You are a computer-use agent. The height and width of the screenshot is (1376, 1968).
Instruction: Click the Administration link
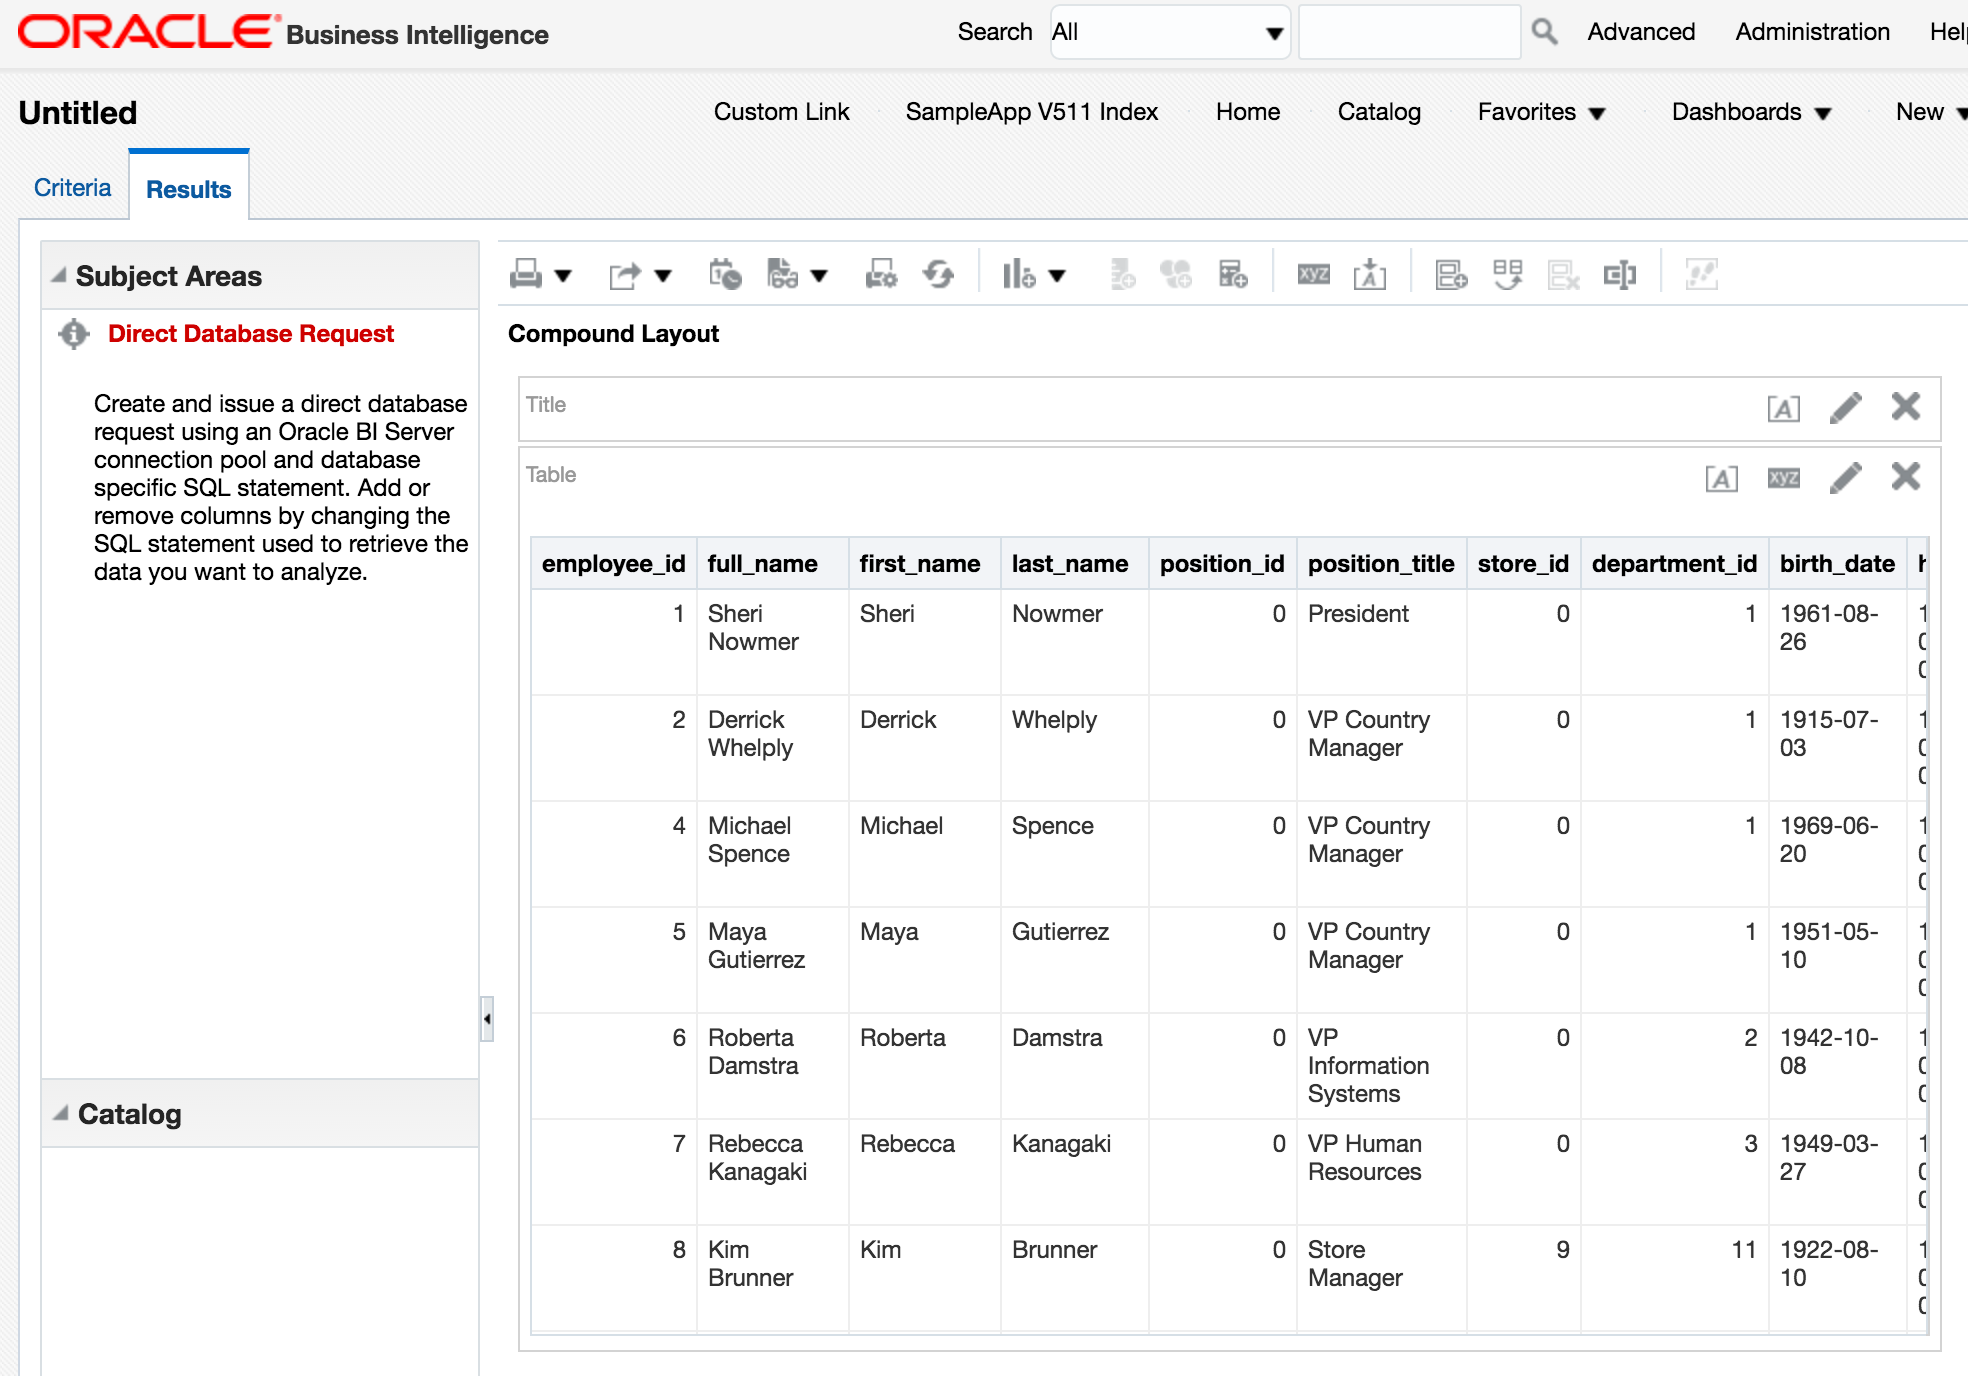click(1812, 32)
